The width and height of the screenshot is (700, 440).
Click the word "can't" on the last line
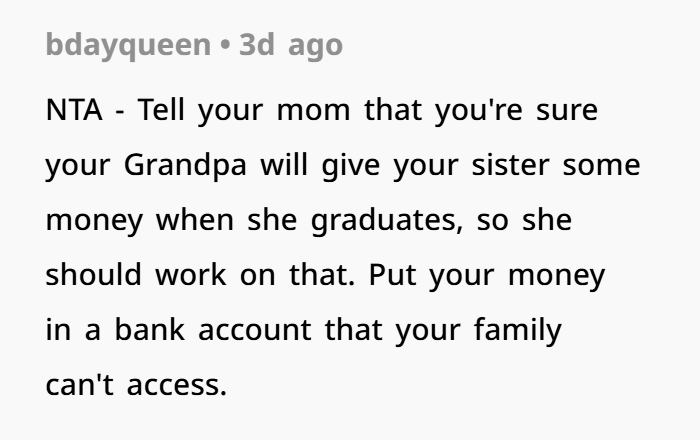pos(79,384)
